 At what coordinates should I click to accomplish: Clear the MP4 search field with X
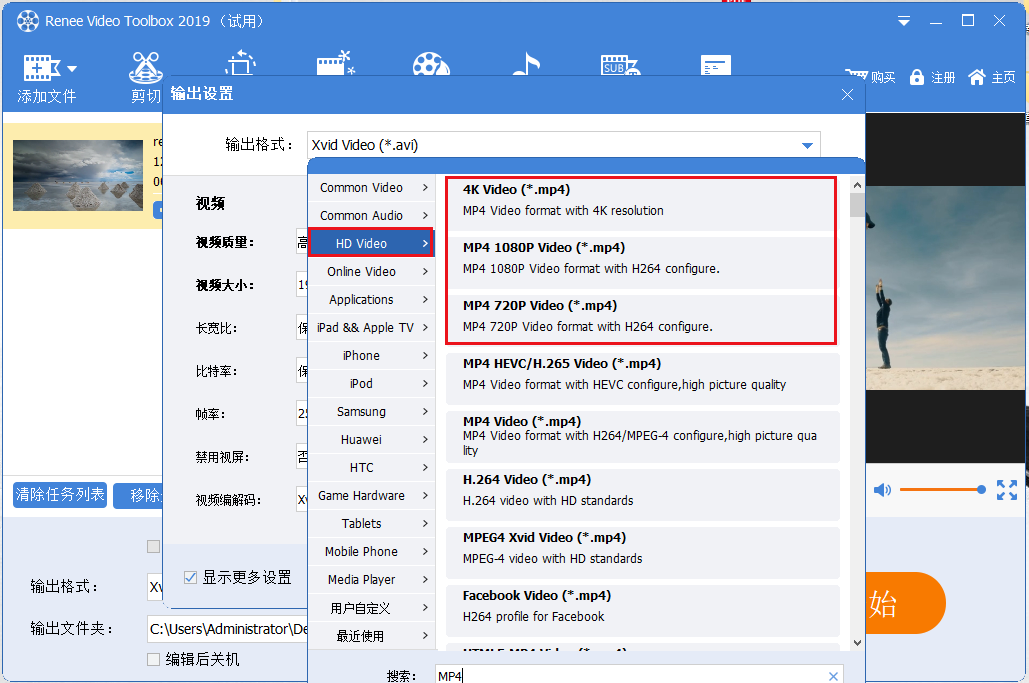click(x=833, y=676)
